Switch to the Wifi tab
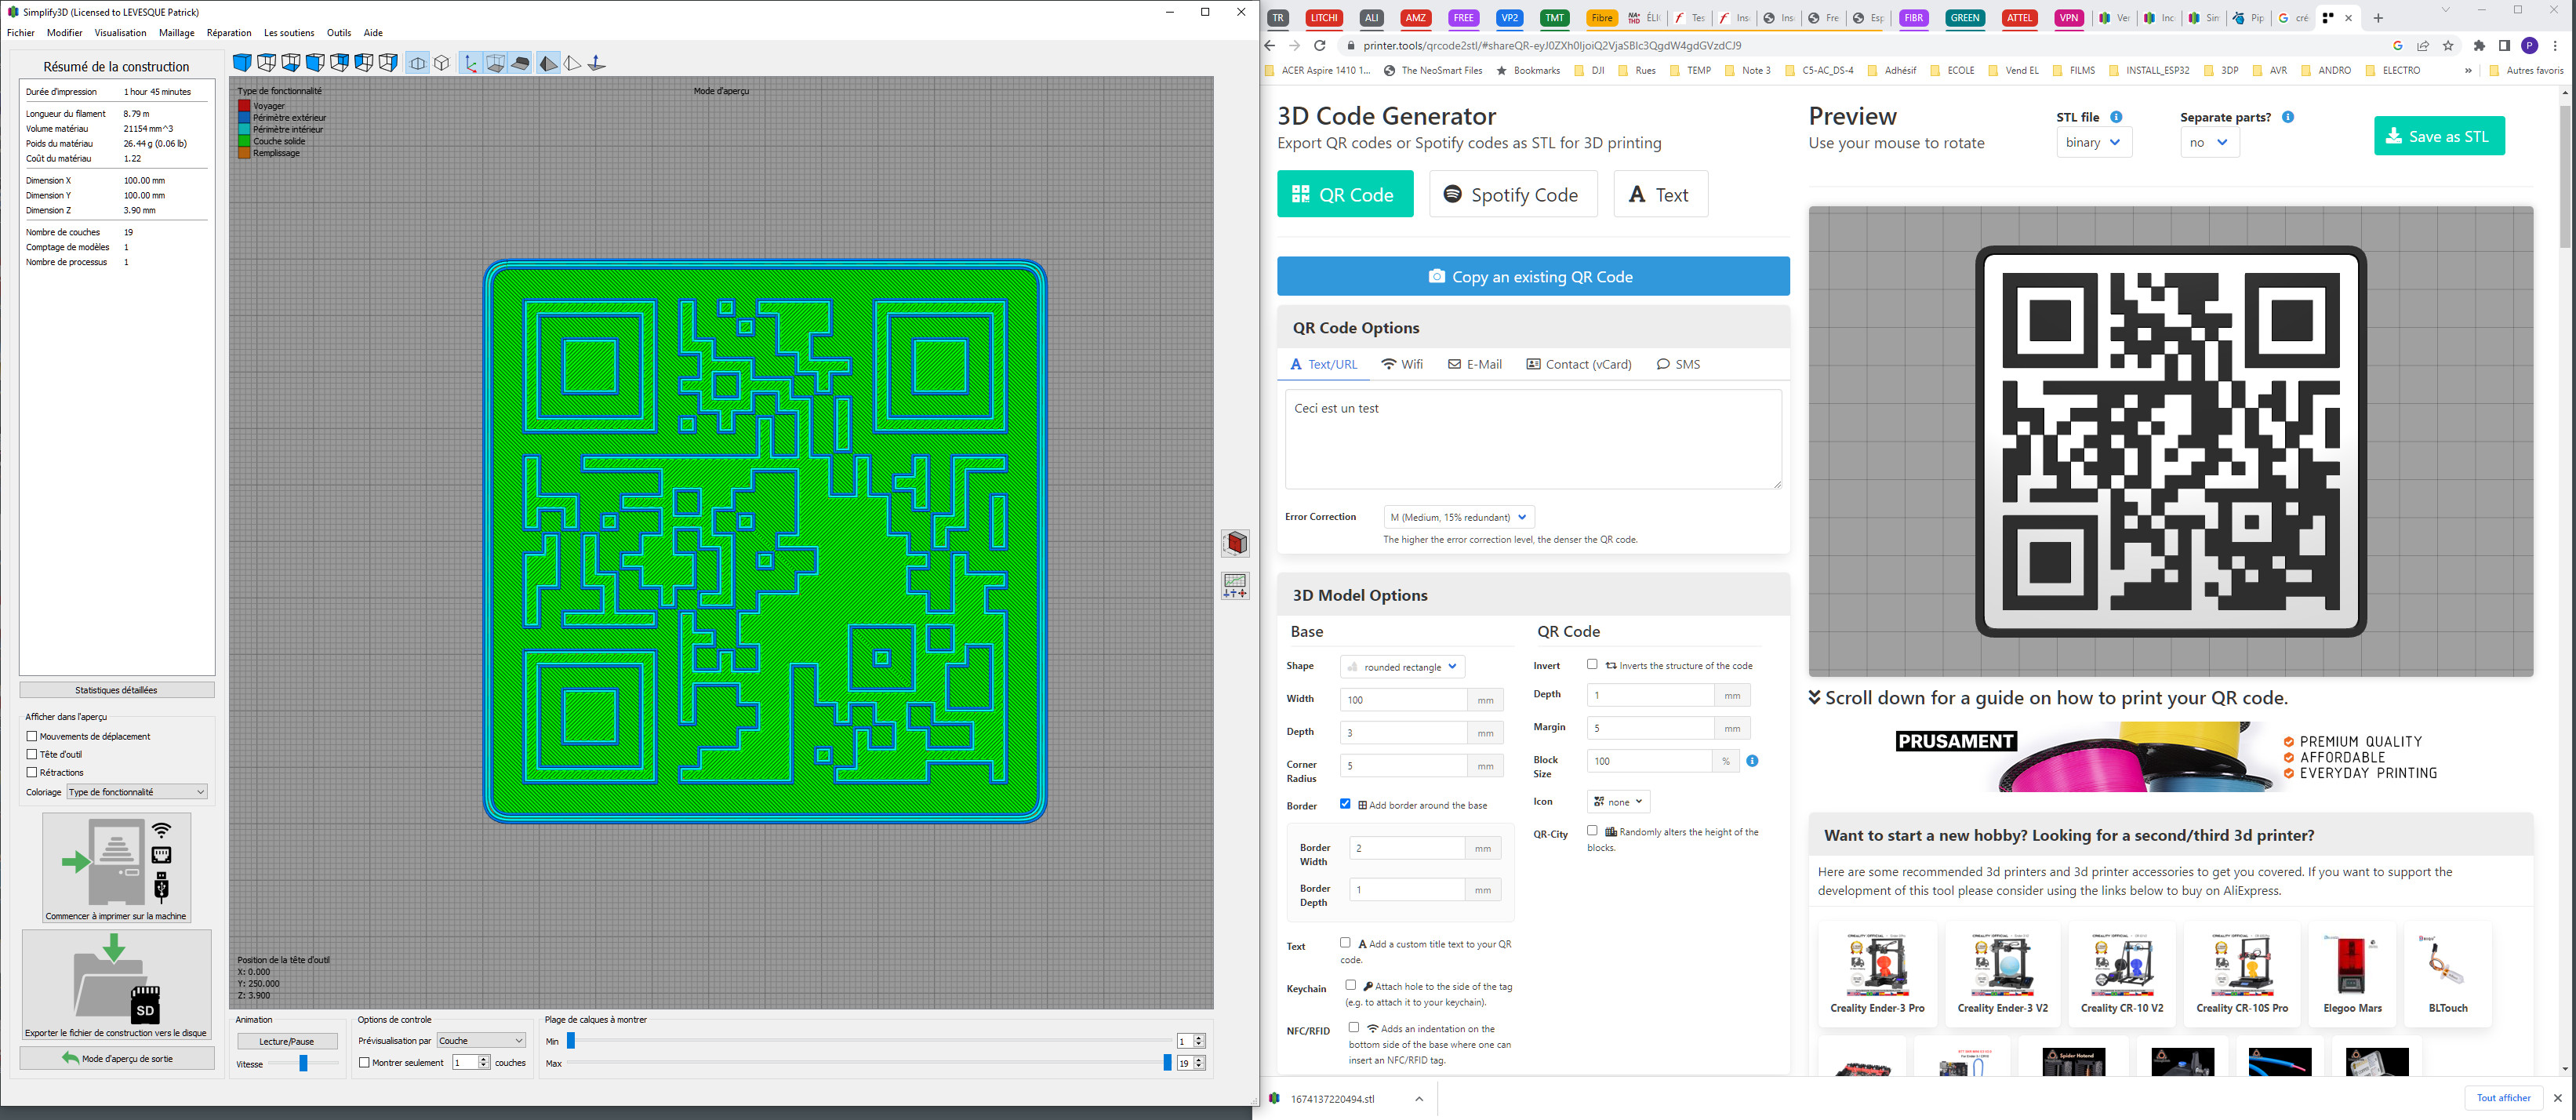 [x=1402, y=364]
